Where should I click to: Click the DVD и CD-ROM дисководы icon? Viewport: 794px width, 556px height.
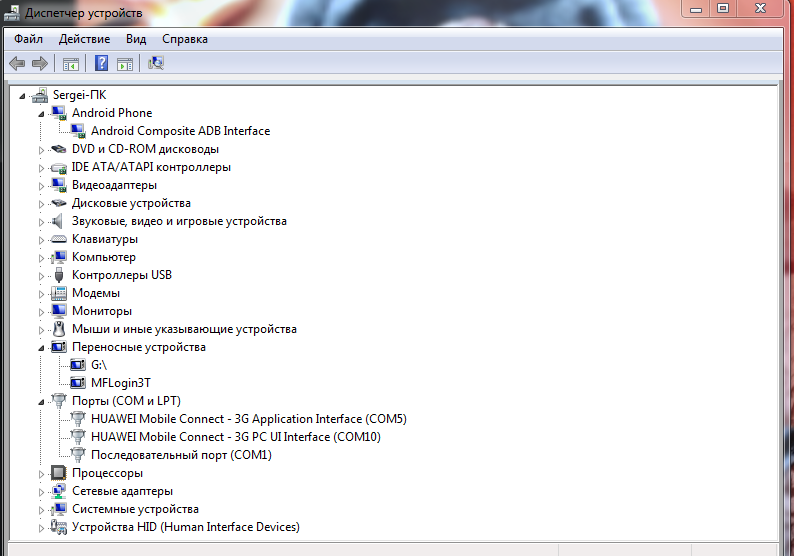pyautogui.click(x=59, y=149)
